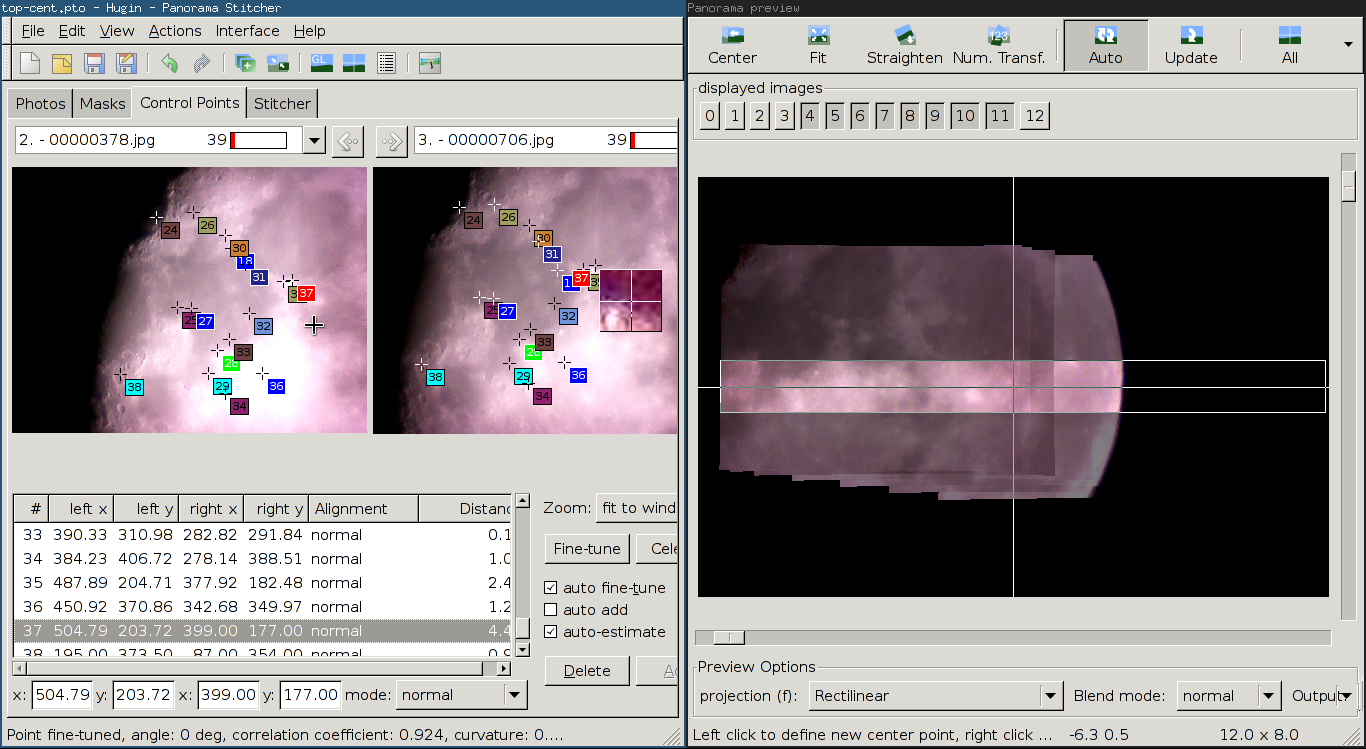
Task: Toggle displayed image 5 in the preview
Action: click(x=835, y=115)
